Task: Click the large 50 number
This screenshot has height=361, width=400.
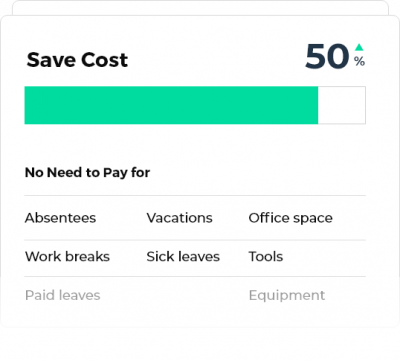Action: pyautogui.click(x=327, y=56)
